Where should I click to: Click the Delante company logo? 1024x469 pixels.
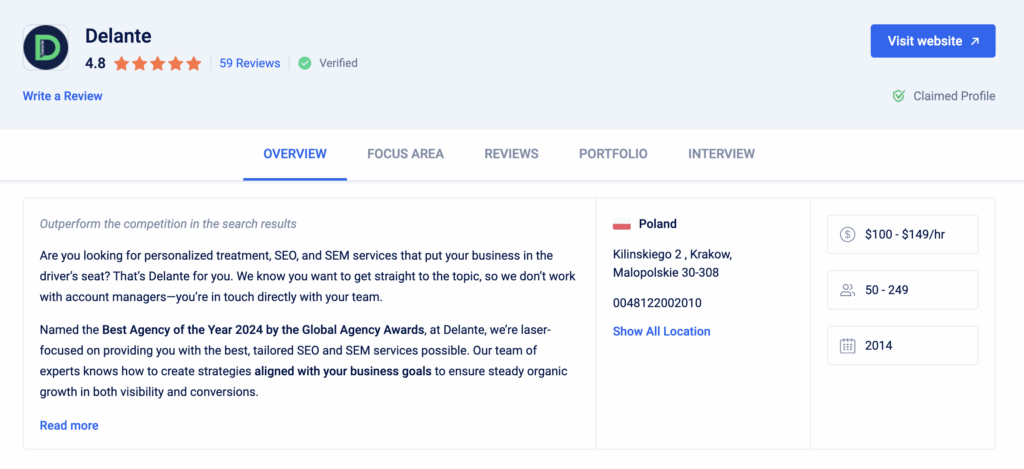point(46,48)
